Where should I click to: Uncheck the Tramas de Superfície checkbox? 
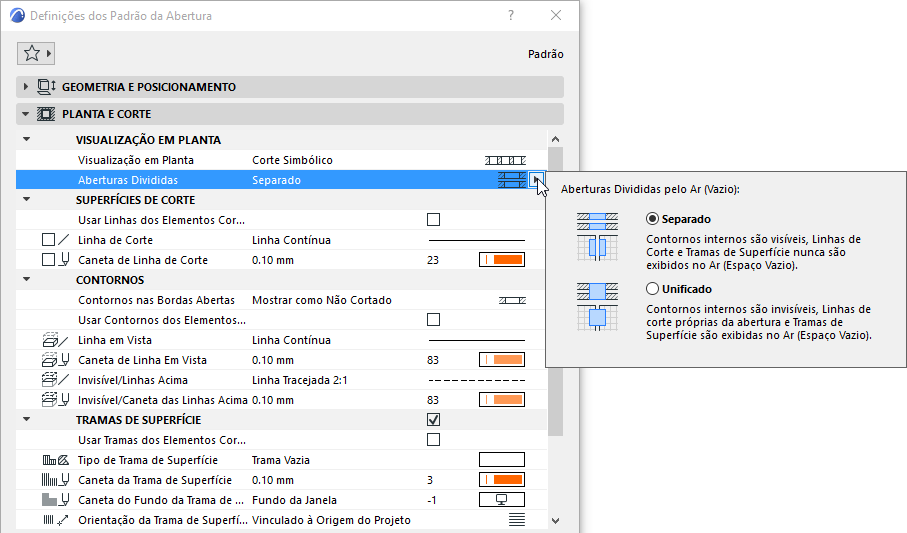coord(433,420)
